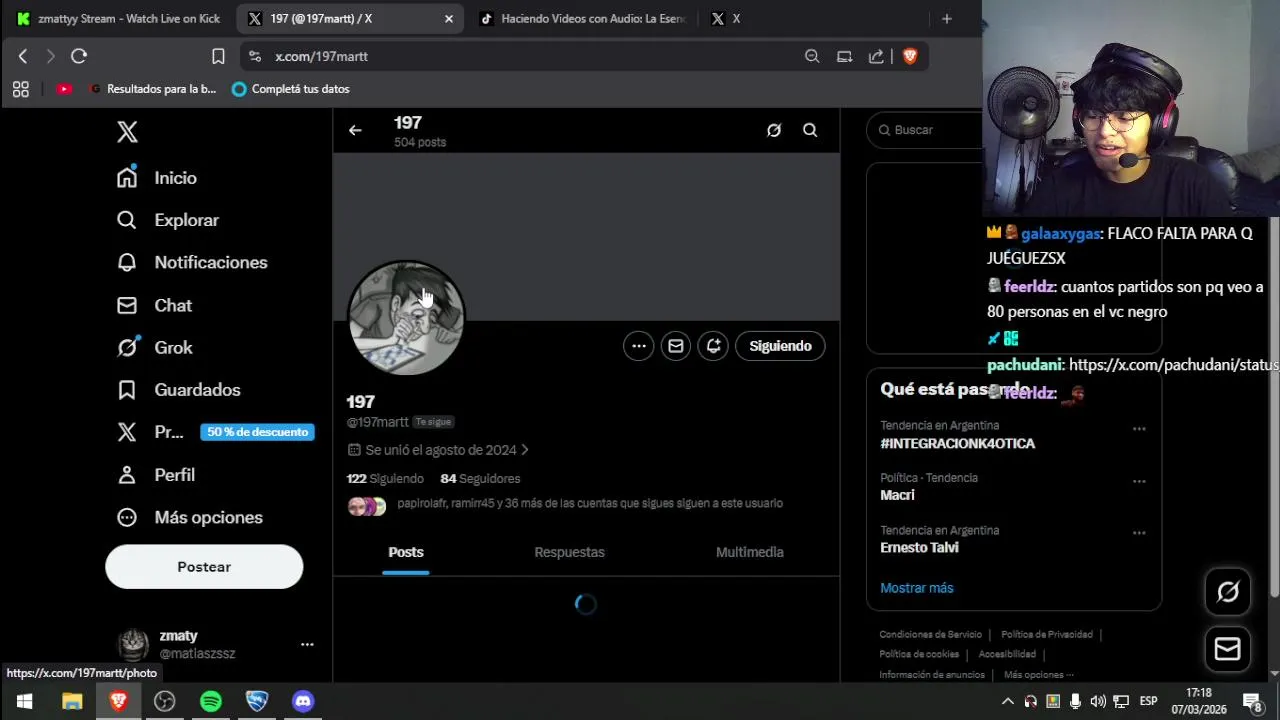
Task: Click the X logo in sidebar
Action: click(x=127, y=132)
